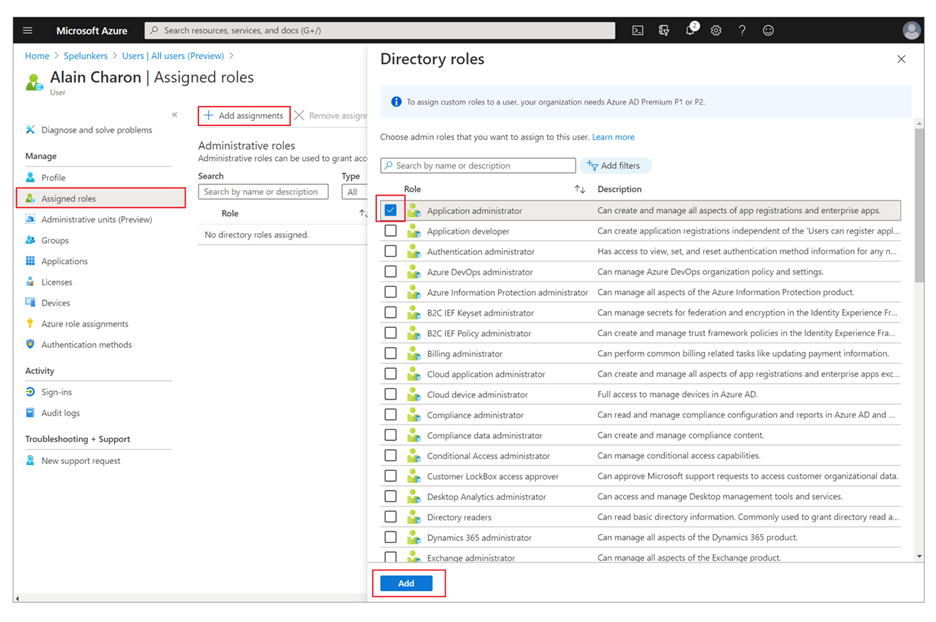Click Users | All users (Preview) breadcrumb
This screenshot has height=622, width=936.
coord(173,56)
